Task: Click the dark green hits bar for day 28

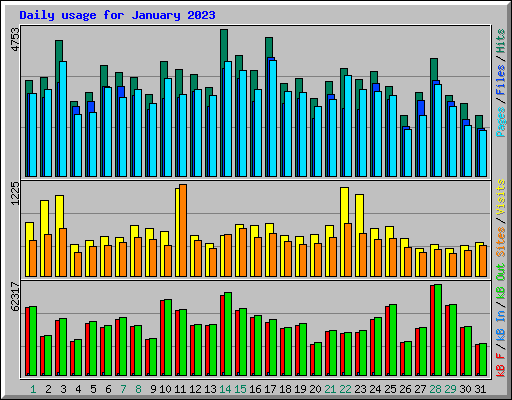Action: coord(434,69)
